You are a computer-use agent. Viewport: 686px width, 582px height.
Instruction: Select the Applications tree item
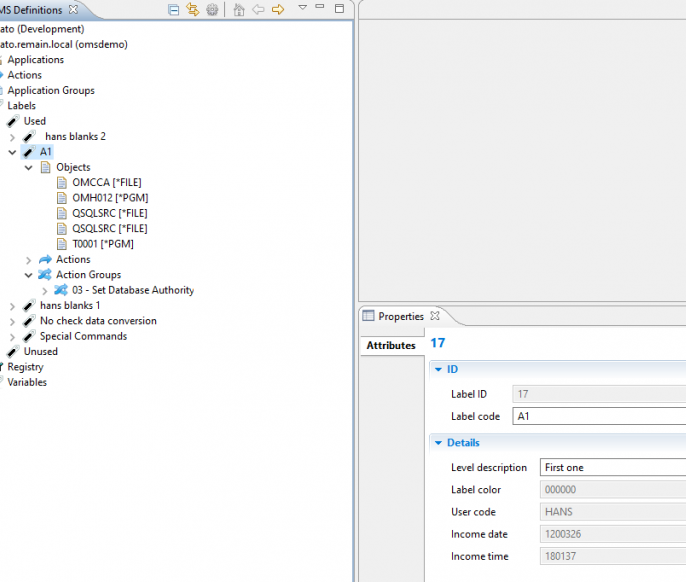click(x=35, y=60)
